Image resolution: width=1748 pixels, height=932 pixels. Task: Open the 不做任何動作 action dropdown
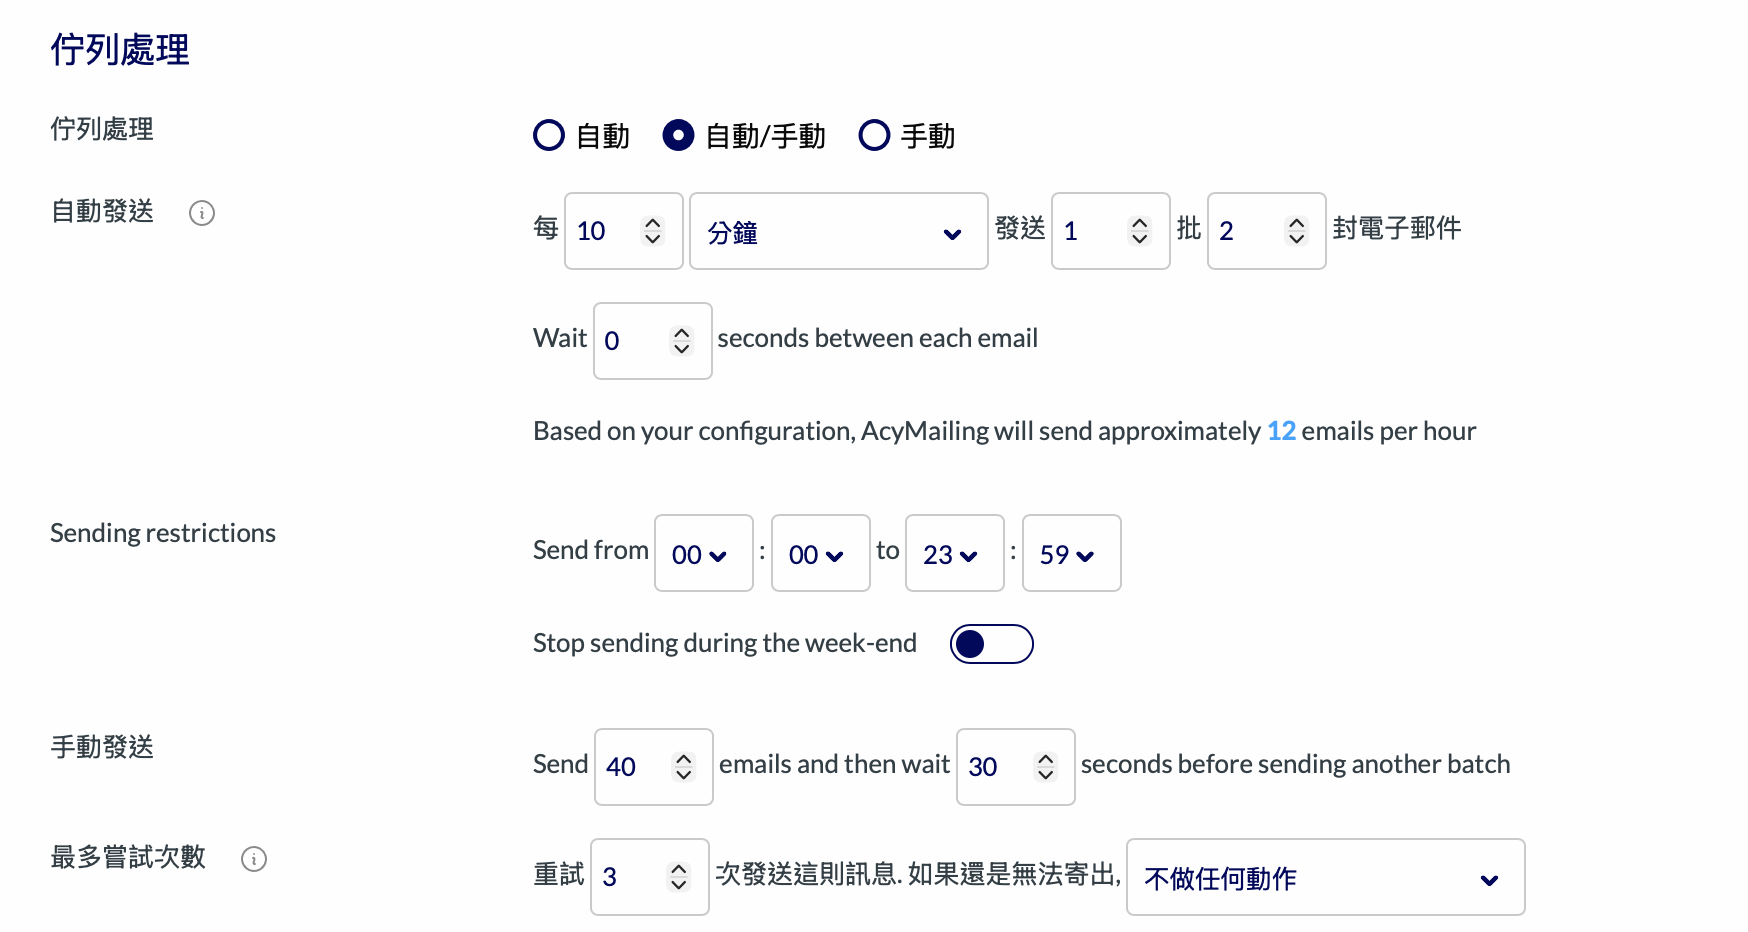point(1324,878)
